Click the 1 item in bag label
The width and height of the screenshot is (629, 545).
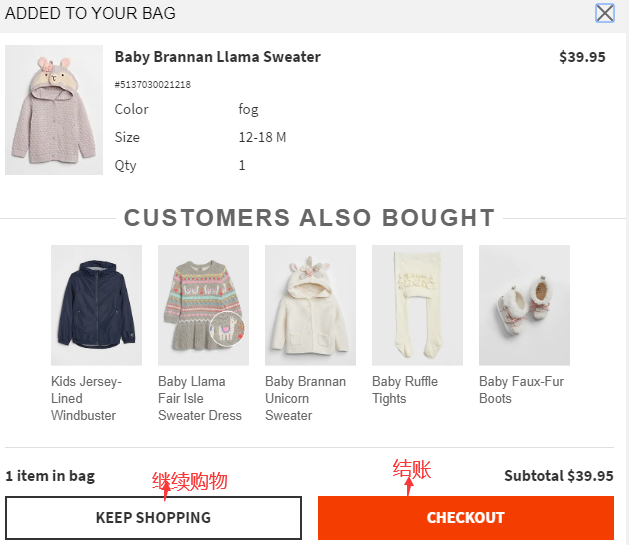(50, 476)
